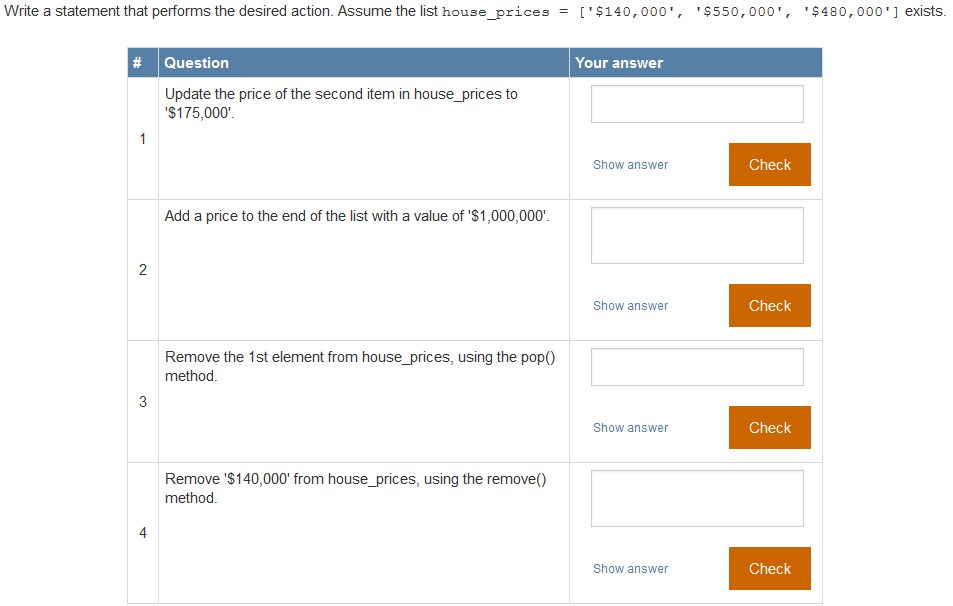Click Check for question 1
This screenshot has width=953, height=606.
769,164
